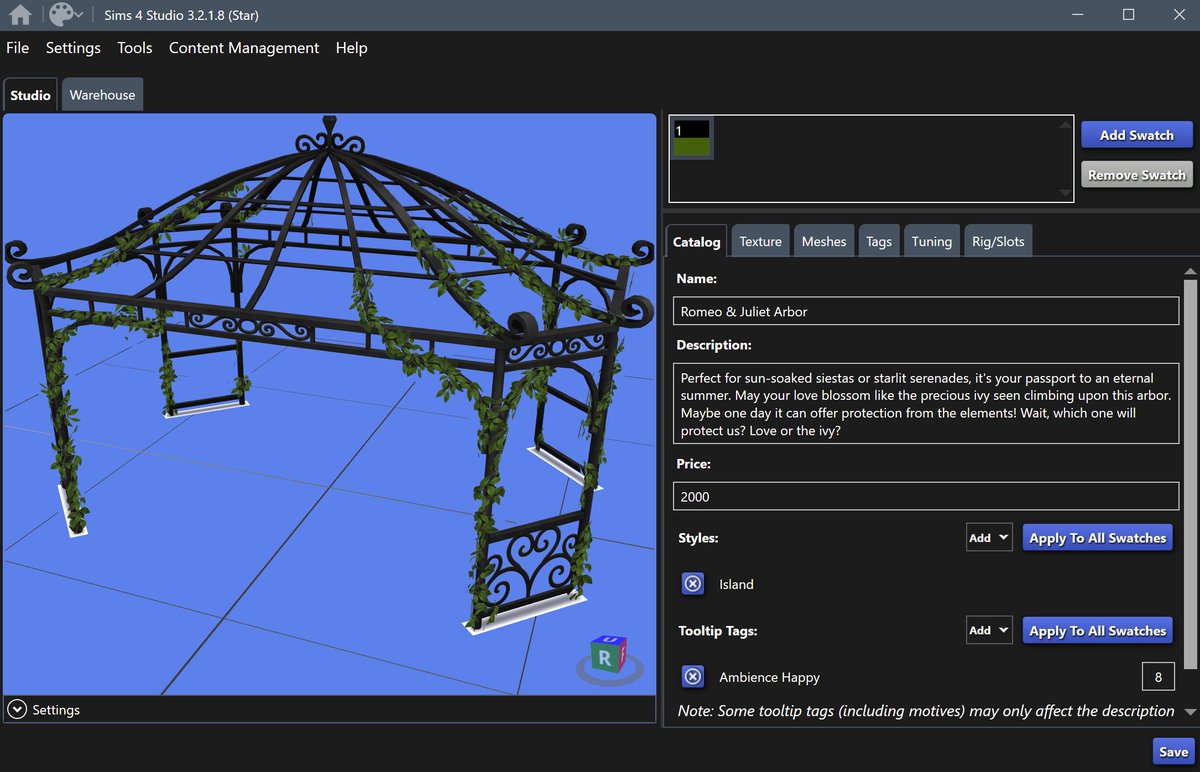Image resolution: width=1200 pixels, height=772 pixels.
Task: Open the Tooltip Tags Add dropdown
Action: click(x=989, y=631)
